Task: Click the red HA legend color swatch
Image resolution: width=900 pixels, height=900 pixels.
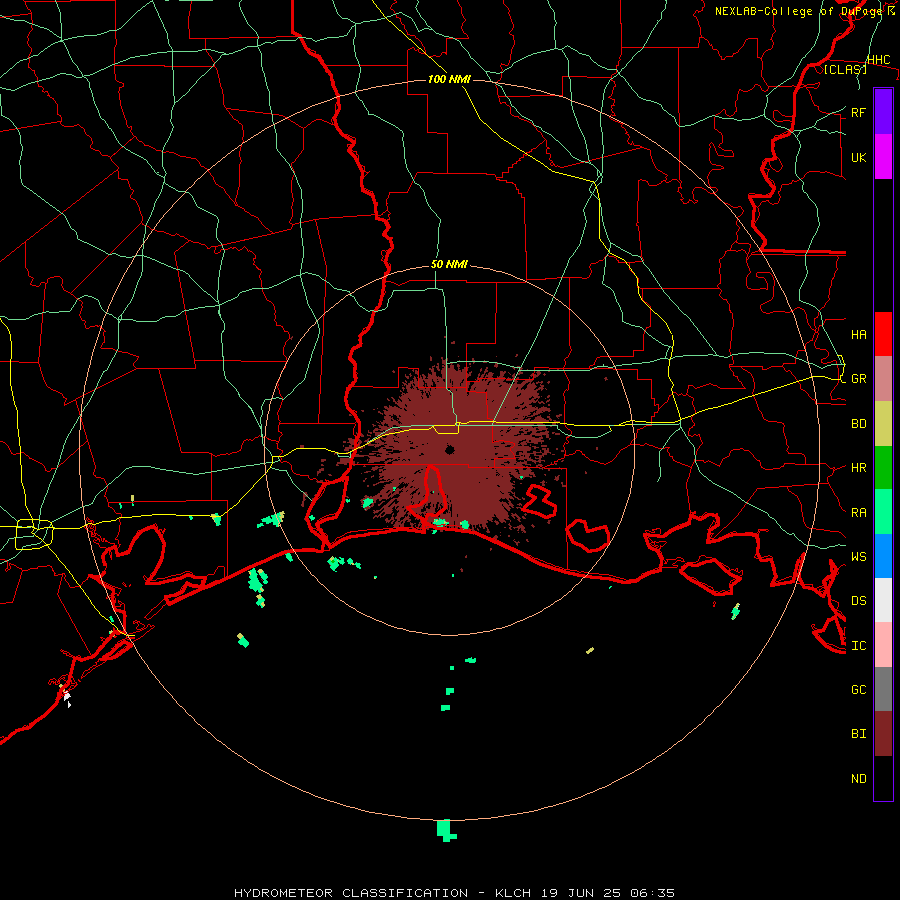Action: click(x=883, y=334)
